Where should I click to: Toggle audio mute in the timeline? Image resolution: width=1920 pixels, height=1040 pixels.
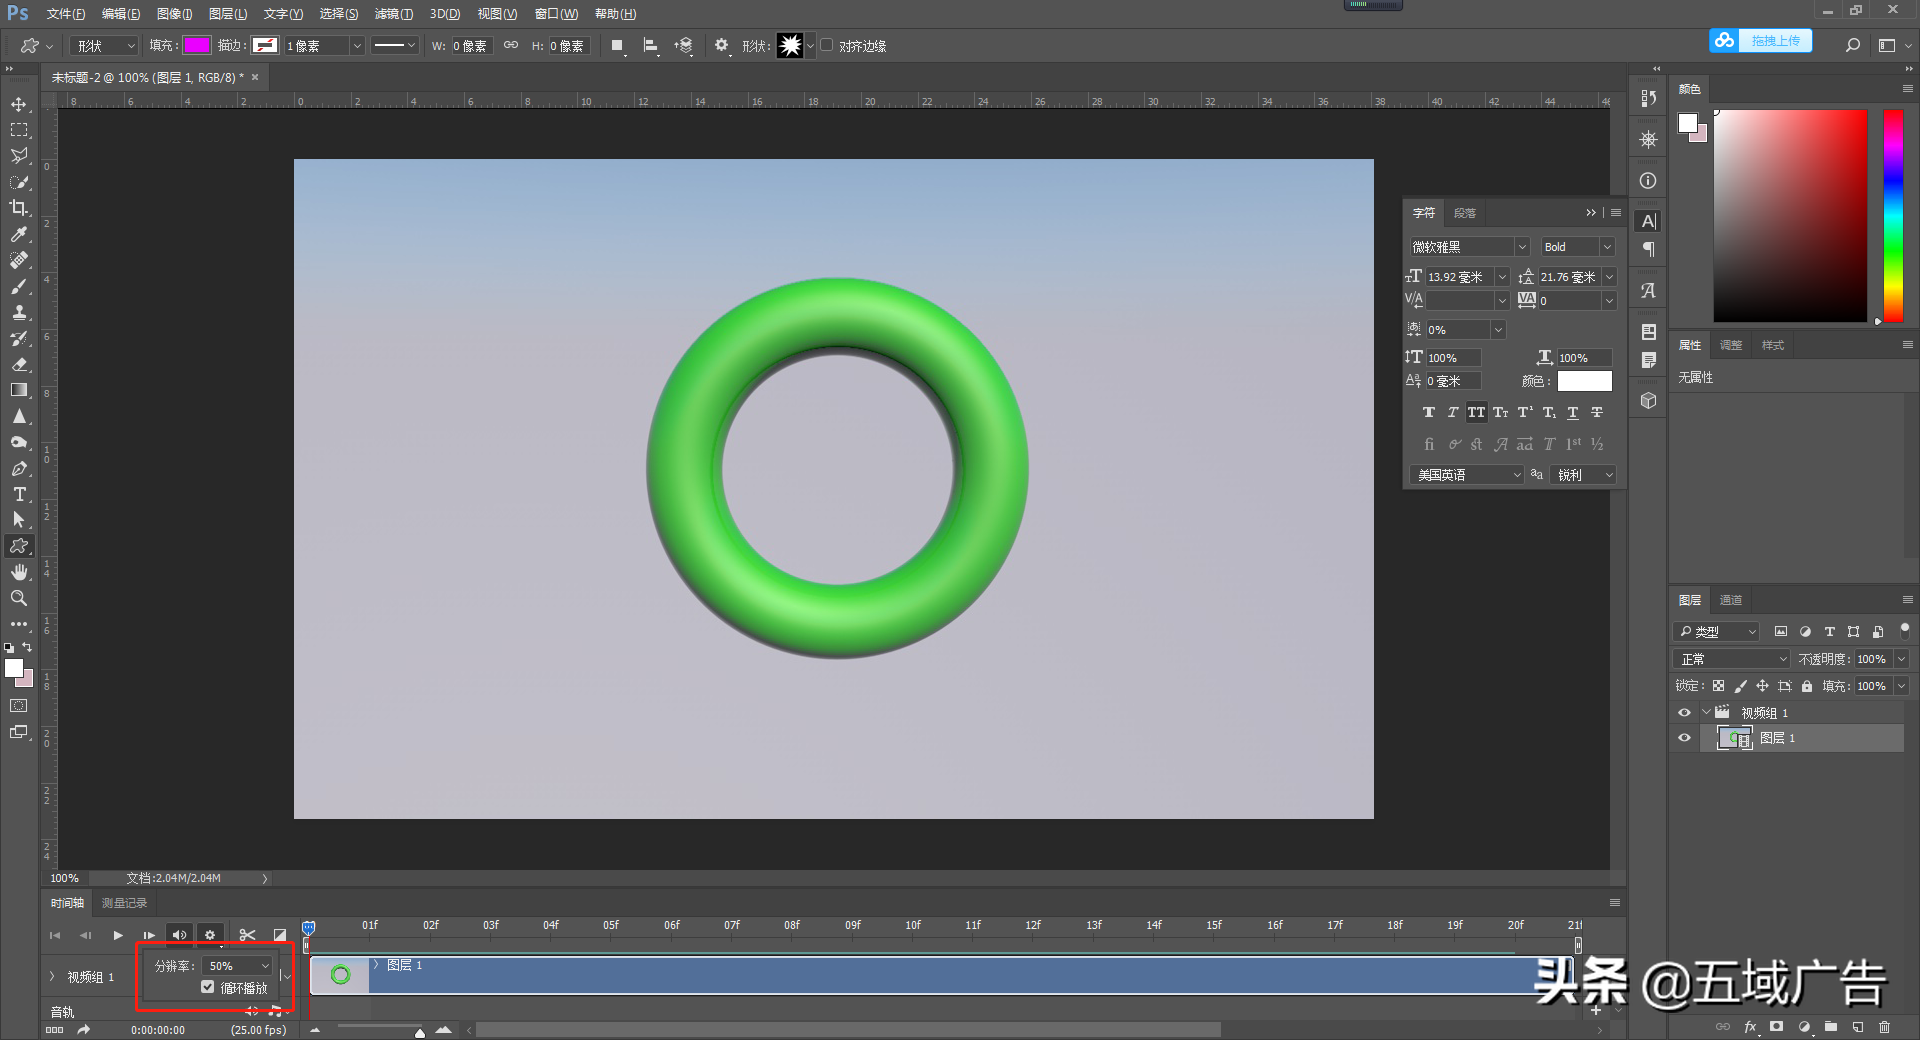click(x=179, y=935)
